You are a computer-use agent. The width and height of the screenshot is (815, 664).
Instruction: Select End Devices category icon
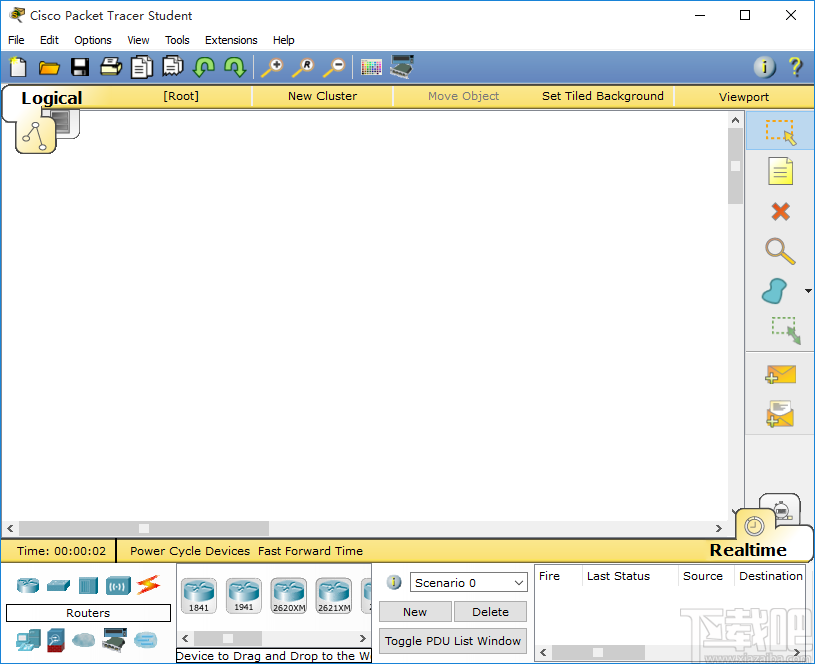28,641
